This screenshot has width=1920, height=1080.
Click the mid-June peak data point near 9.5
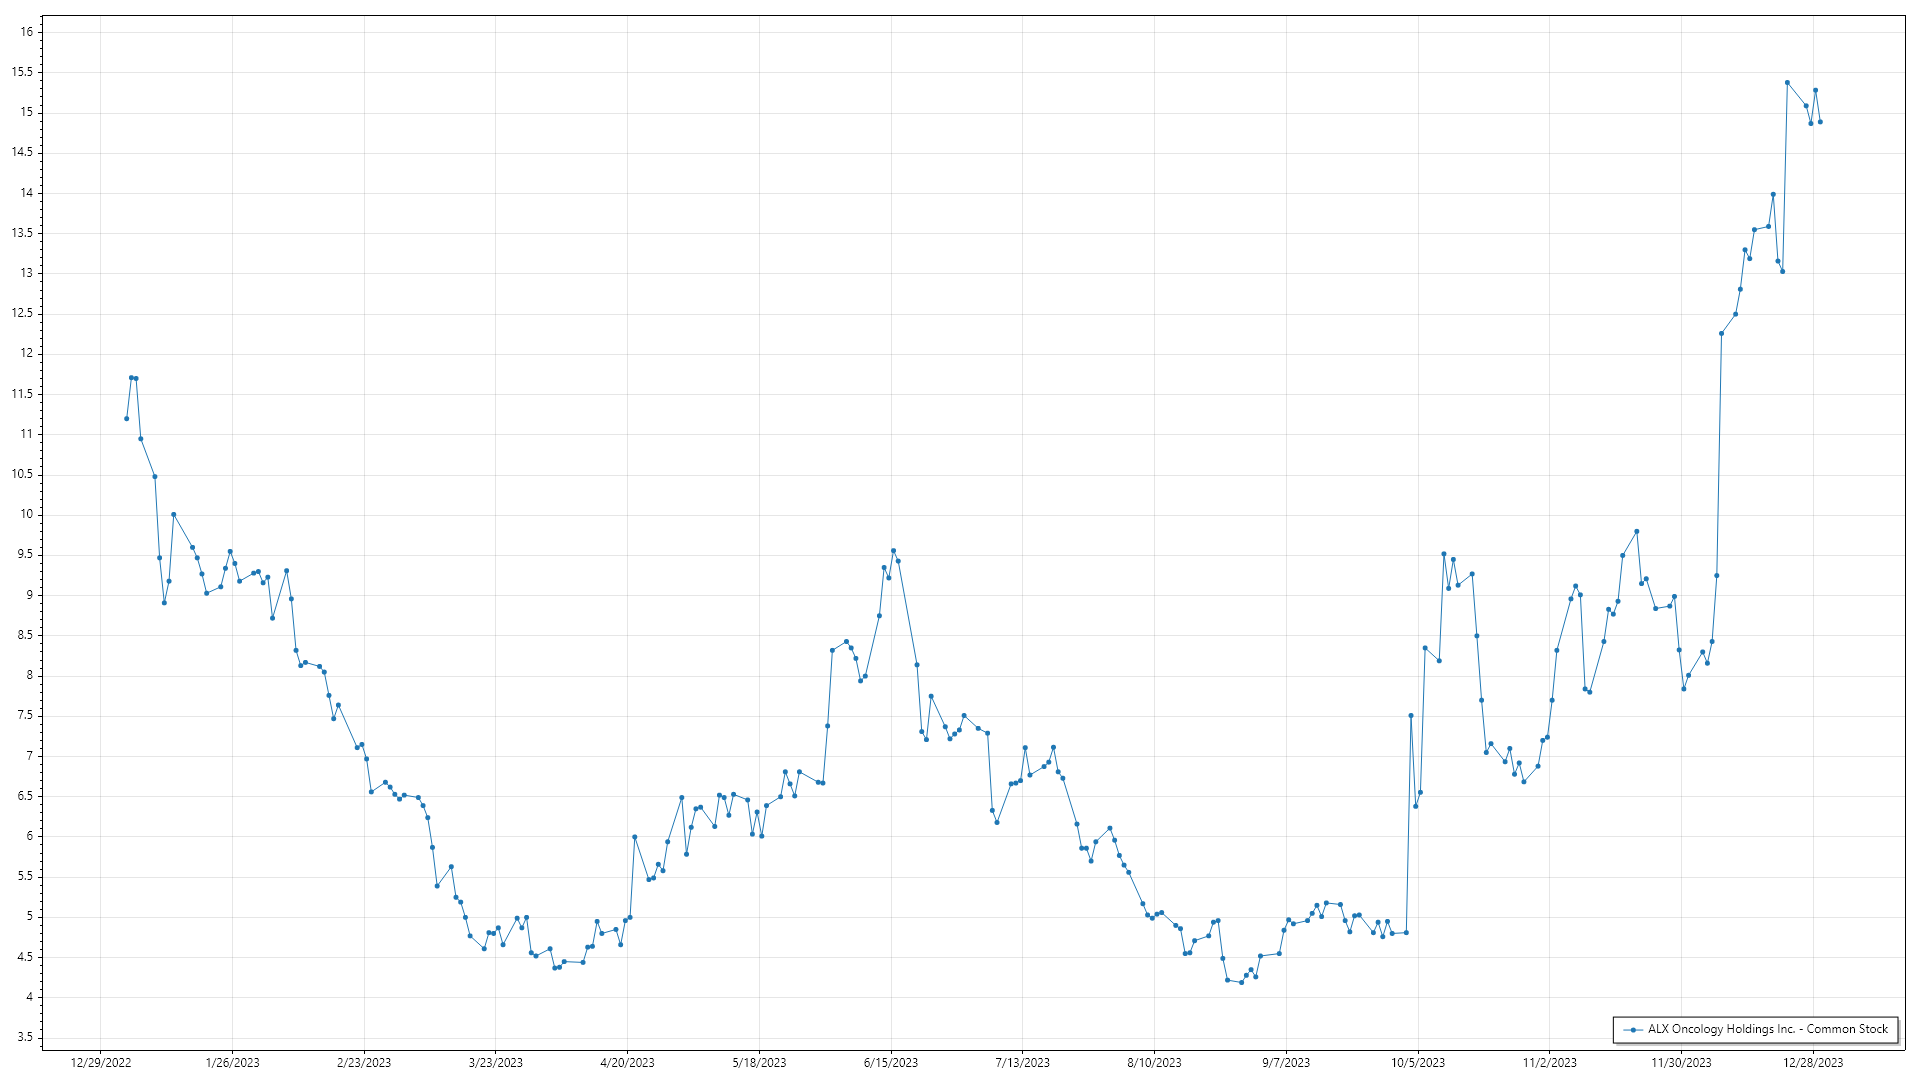893,551
